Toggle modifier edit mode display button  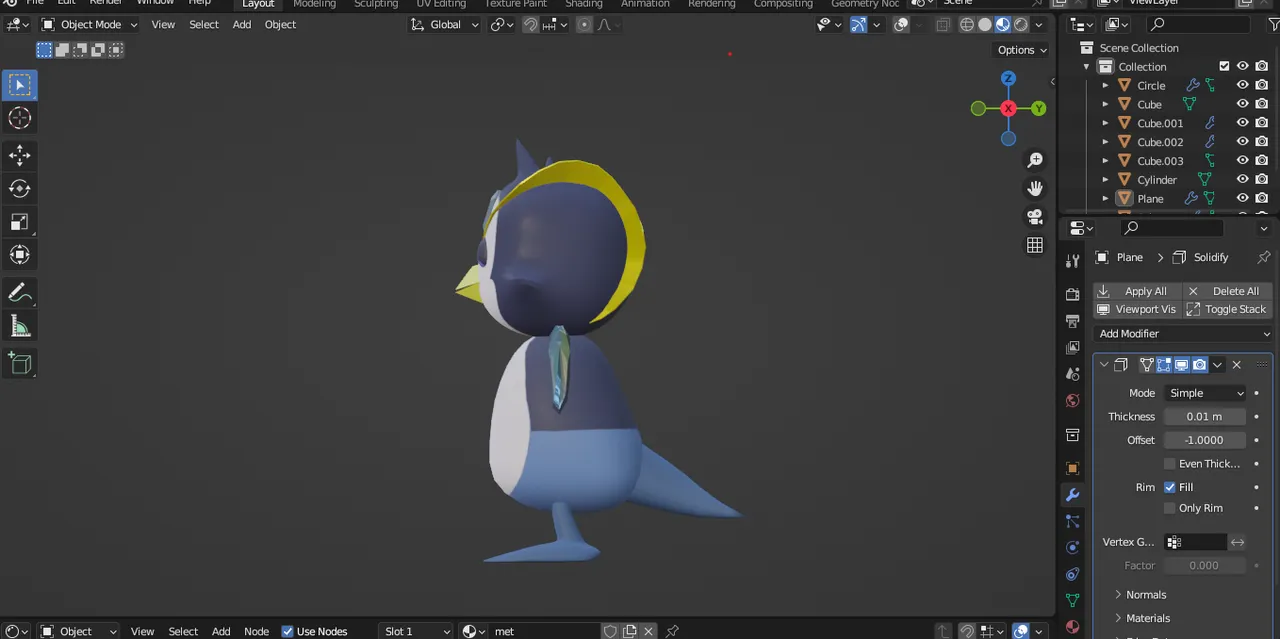coord(1164,365)
